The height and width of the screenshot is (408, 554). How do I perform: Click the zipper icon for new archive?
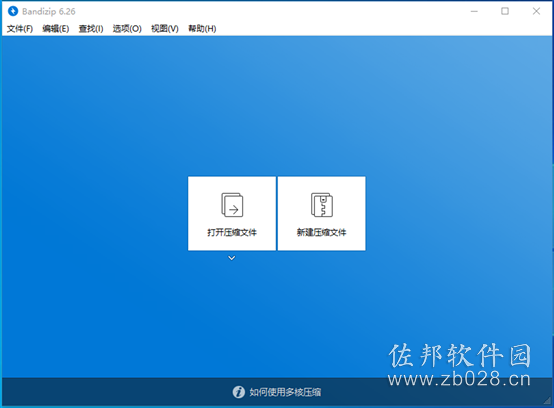[x=322, y=205]
